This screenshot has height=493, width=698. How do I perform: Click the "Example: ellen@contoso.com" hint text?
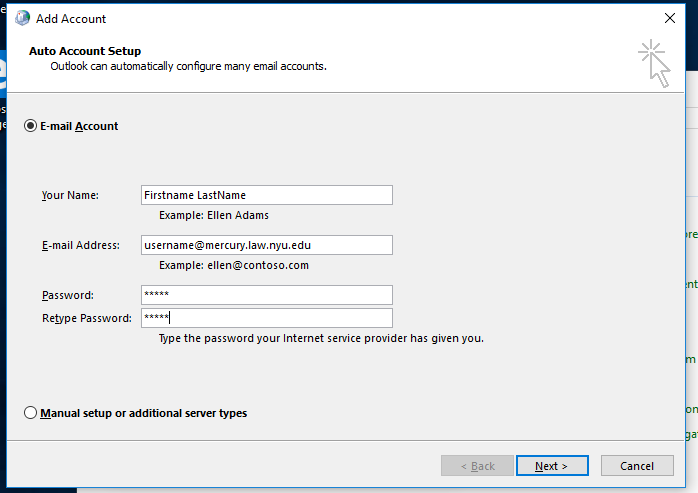(234, 265)
